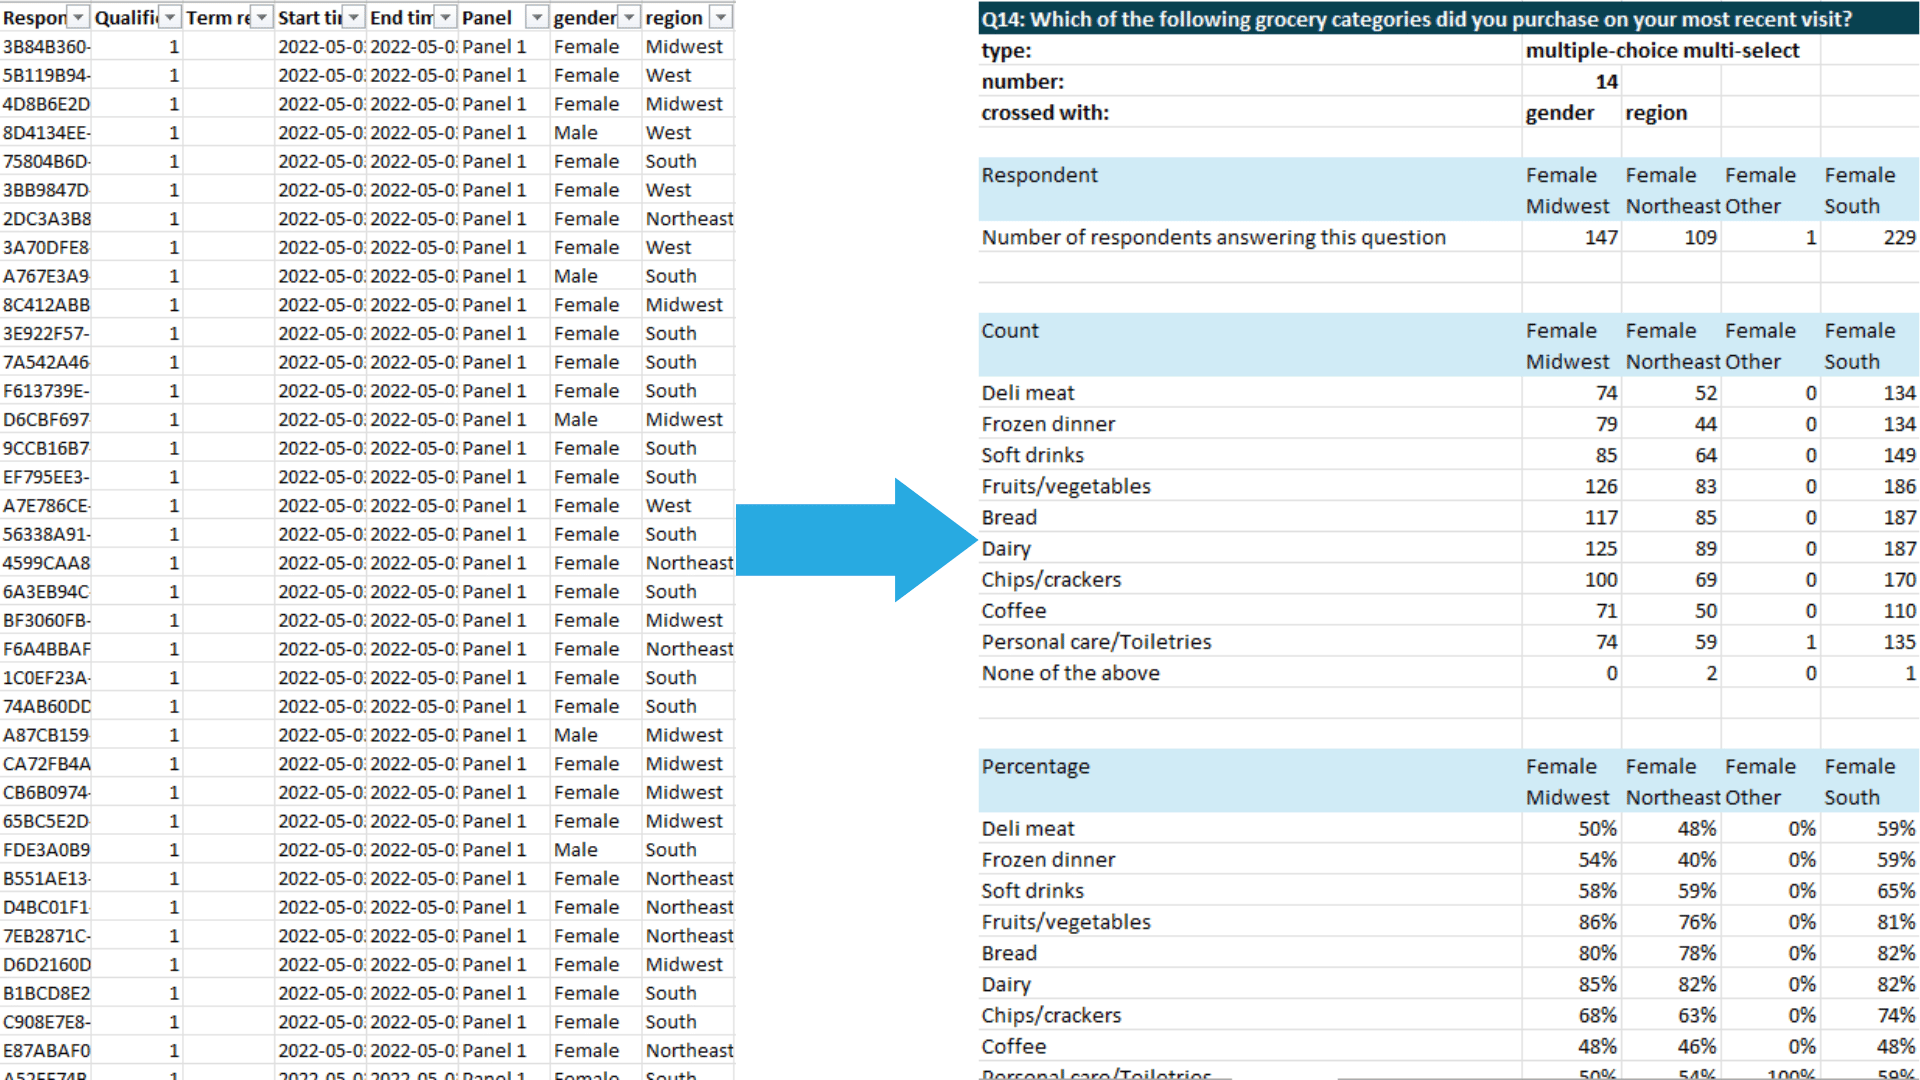
Task: Open the Panel column filter dropdown
Action: coord(537,18)
